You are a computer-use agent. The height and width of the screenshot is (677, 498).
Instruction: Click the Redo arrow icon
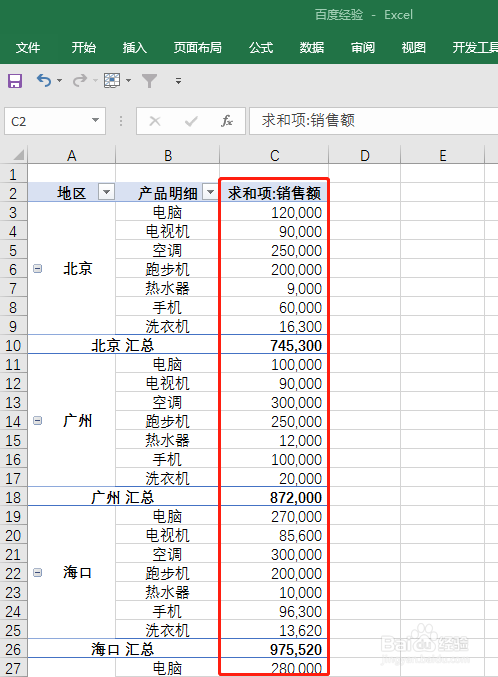[79, 80]
